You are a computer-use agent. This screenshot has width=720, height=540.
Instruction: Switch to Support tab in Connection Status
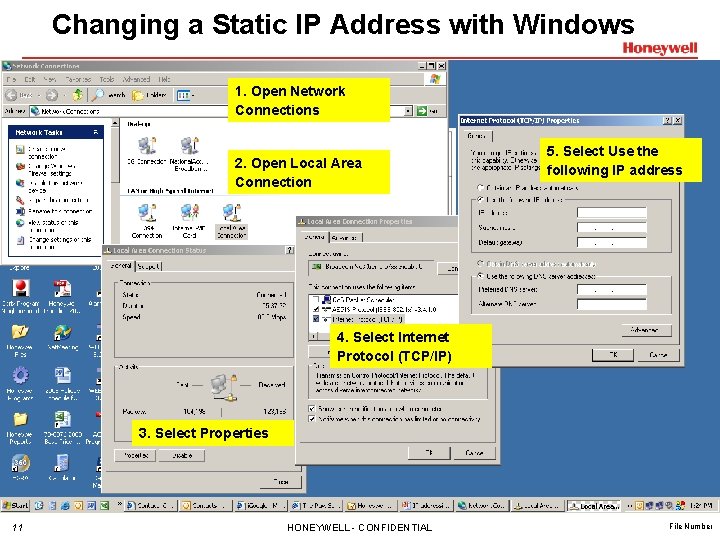[148, 266]
